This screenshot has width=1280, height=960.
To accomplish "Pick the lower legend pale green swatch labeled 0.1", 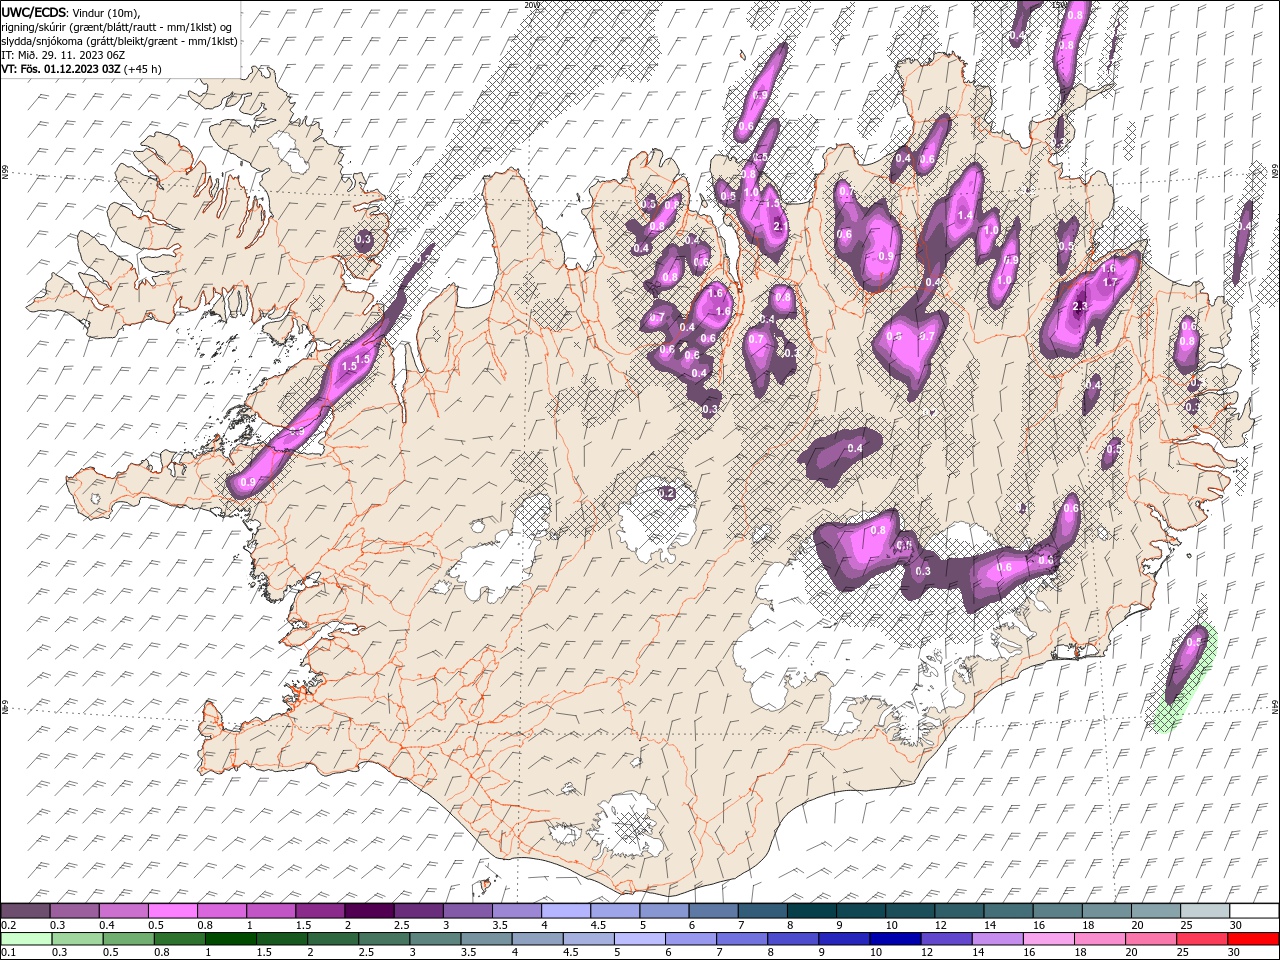I will tap(26, 939).
